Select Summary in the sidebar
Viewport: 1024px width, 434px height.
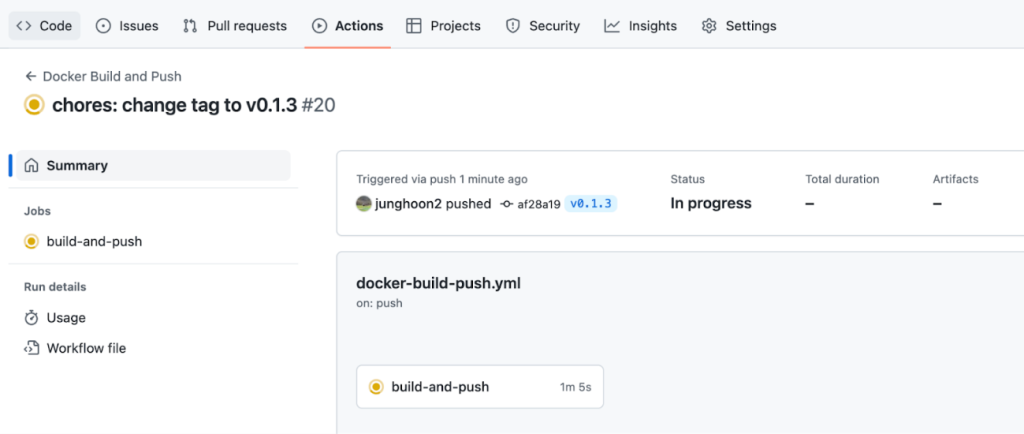(x=77, y=166)
